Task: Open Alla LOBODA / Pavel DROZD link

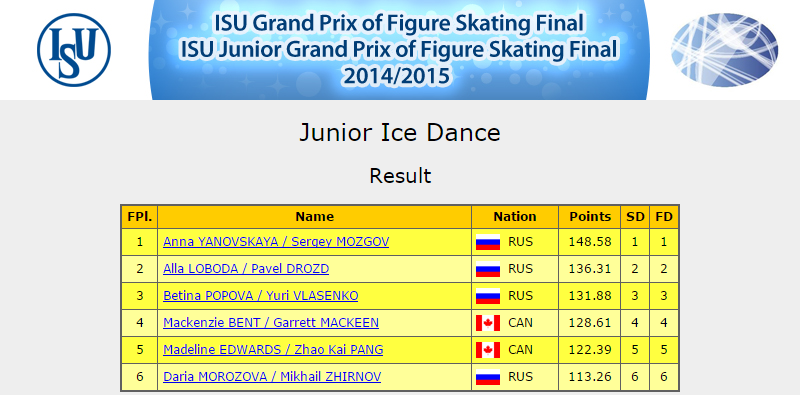Action: point(246,268)
